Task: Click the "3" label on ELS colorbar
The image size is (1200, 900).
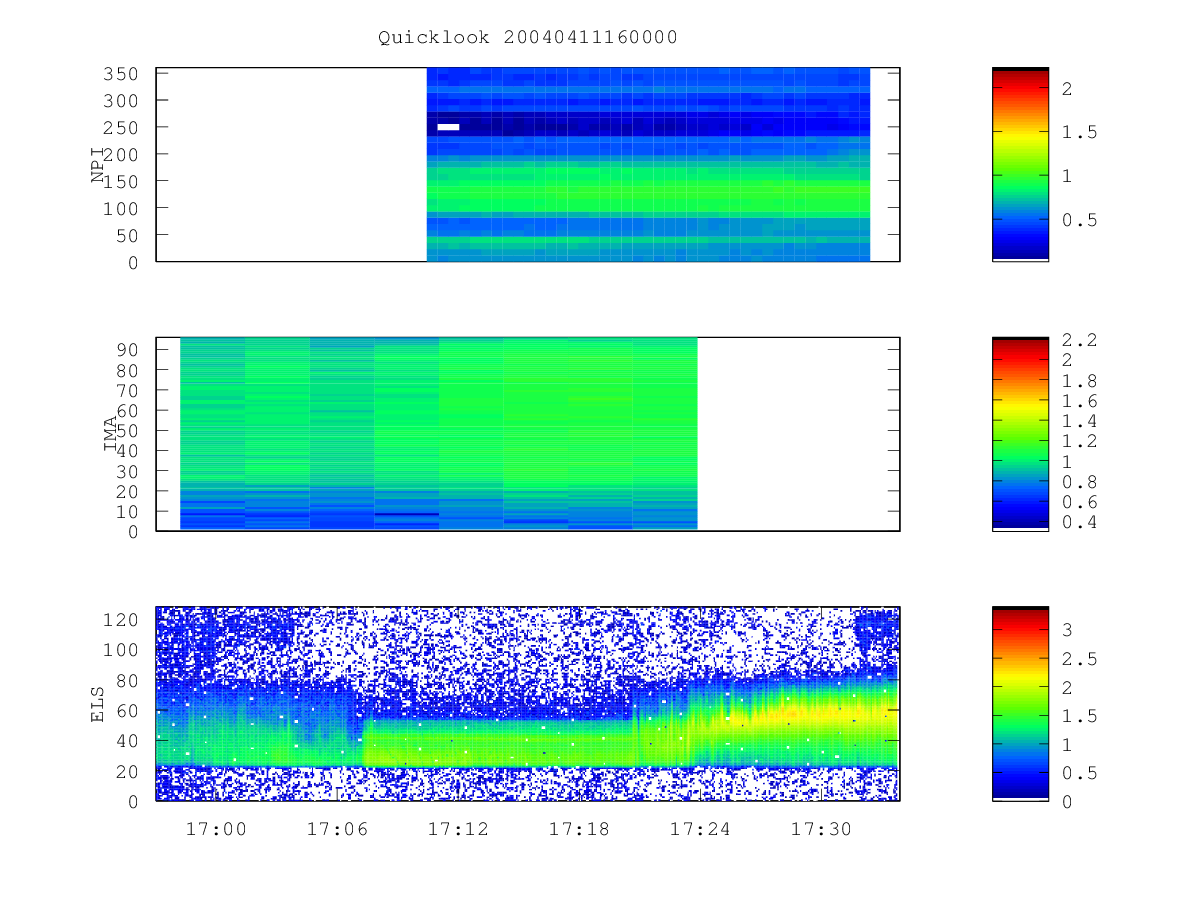Action: [x=1067, y=630]
